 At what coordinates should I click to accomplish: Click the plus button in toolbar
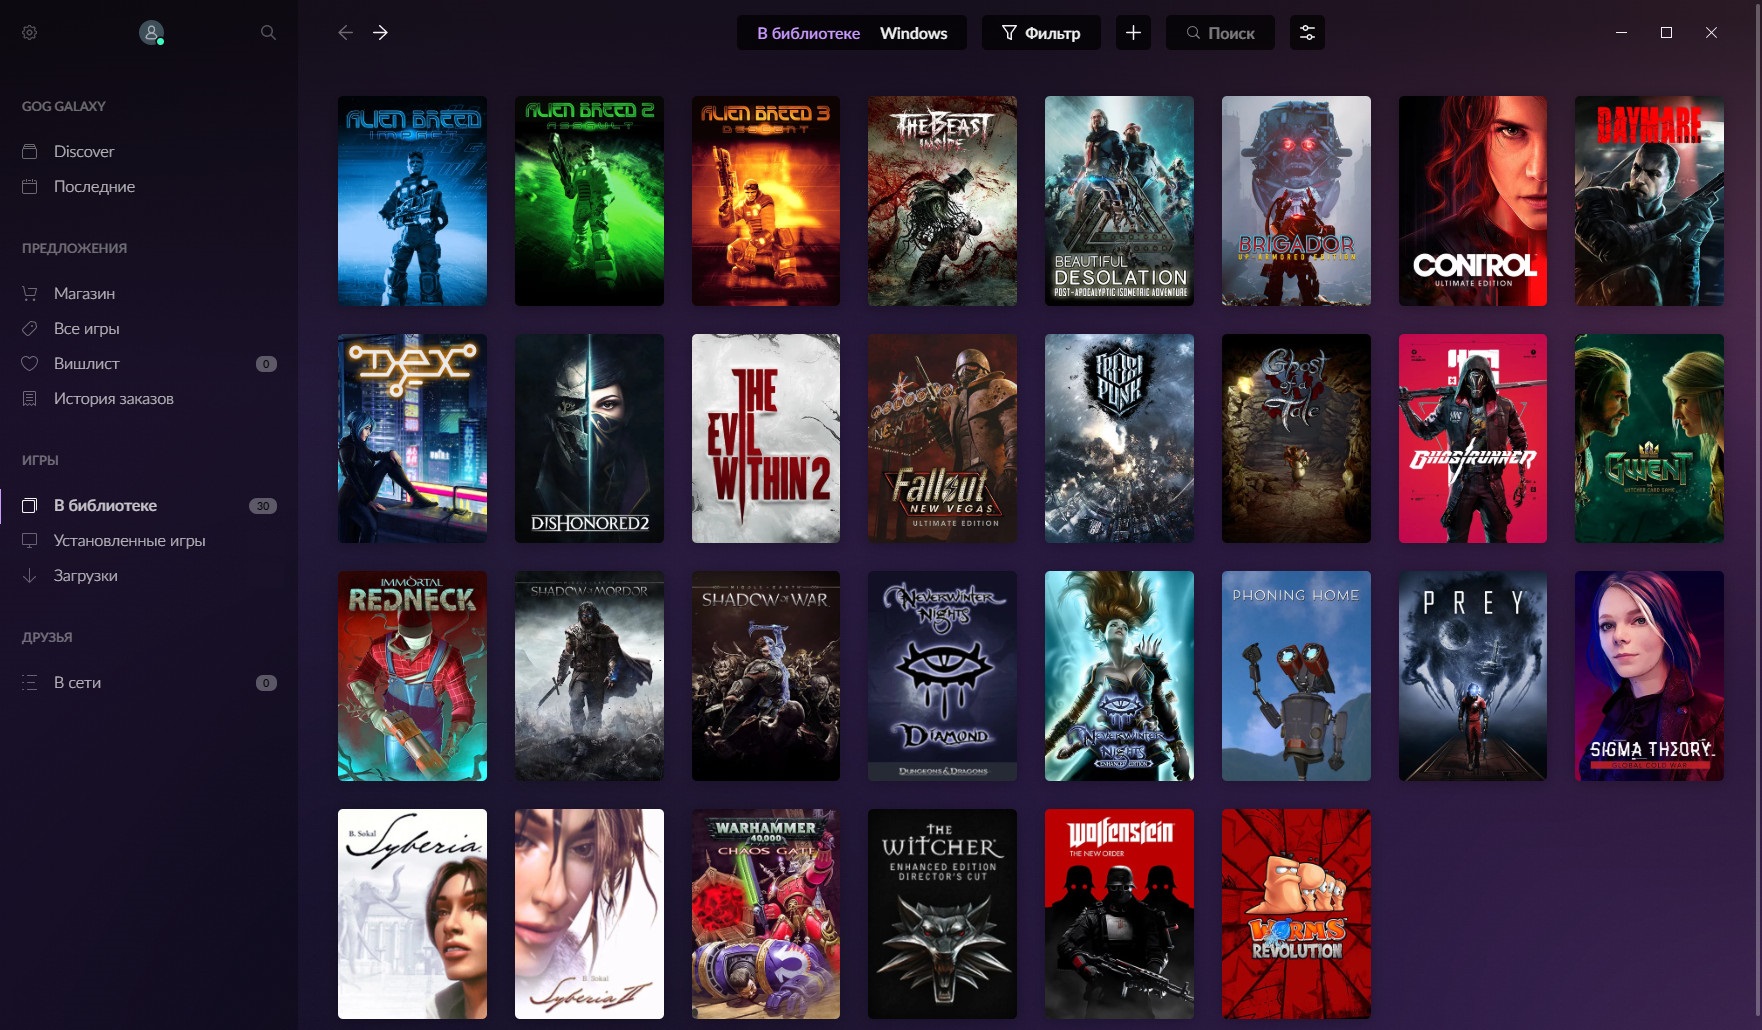[x=1133, y=33]
